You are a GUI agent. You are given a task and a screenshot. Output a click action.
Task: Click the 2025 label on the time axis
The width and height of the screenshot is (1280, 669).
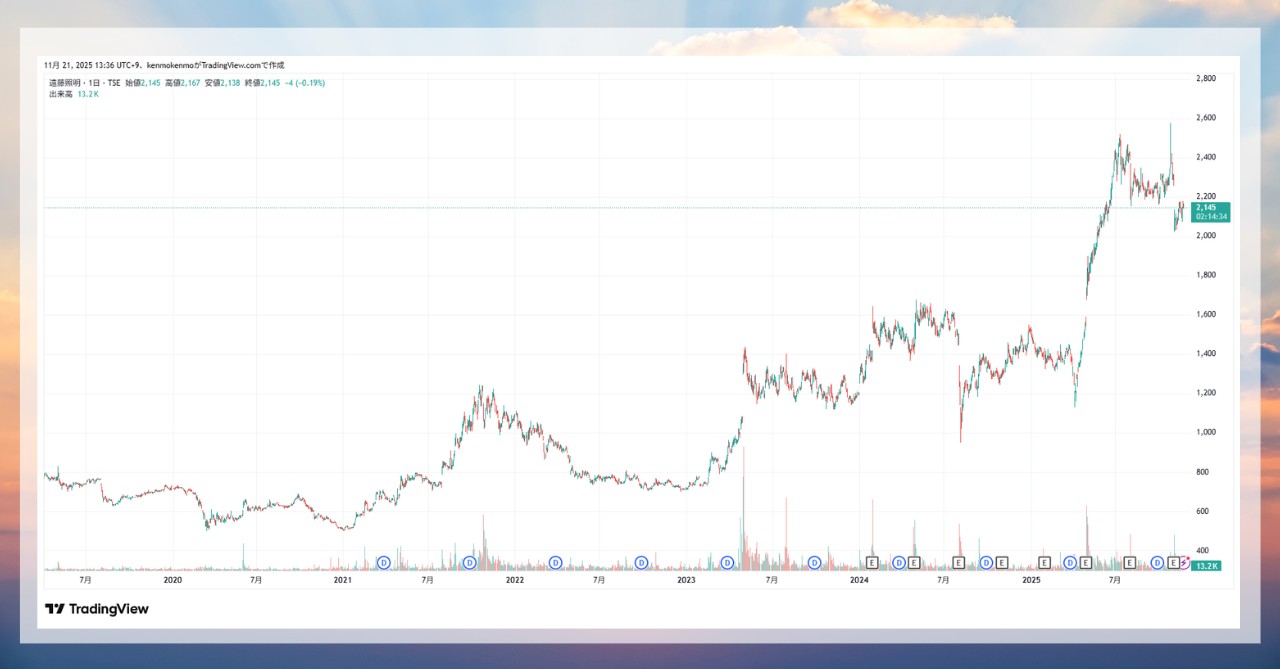[x=1031, y=579]
